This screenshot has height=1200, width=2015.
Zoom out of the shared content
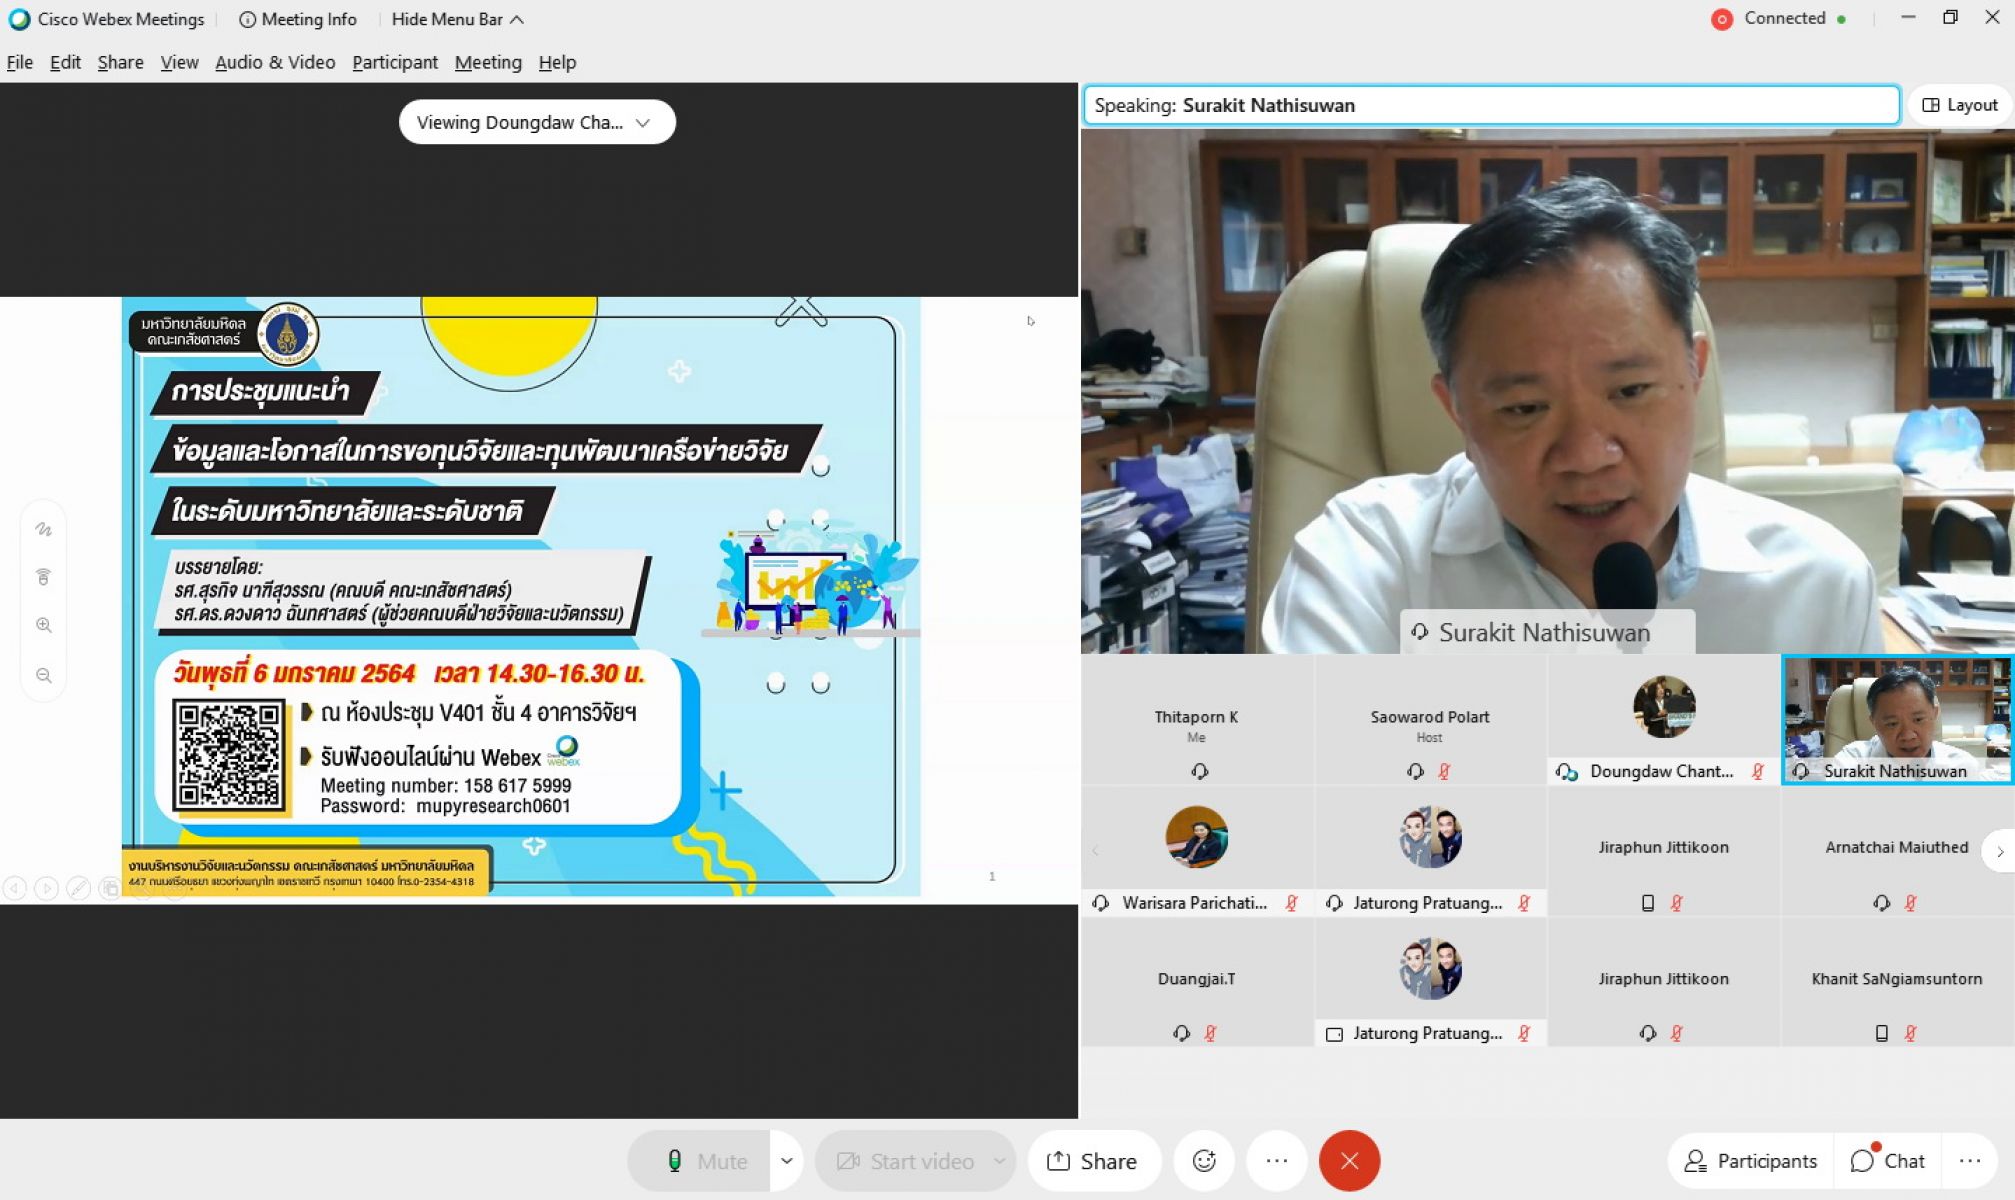point(44,675)
